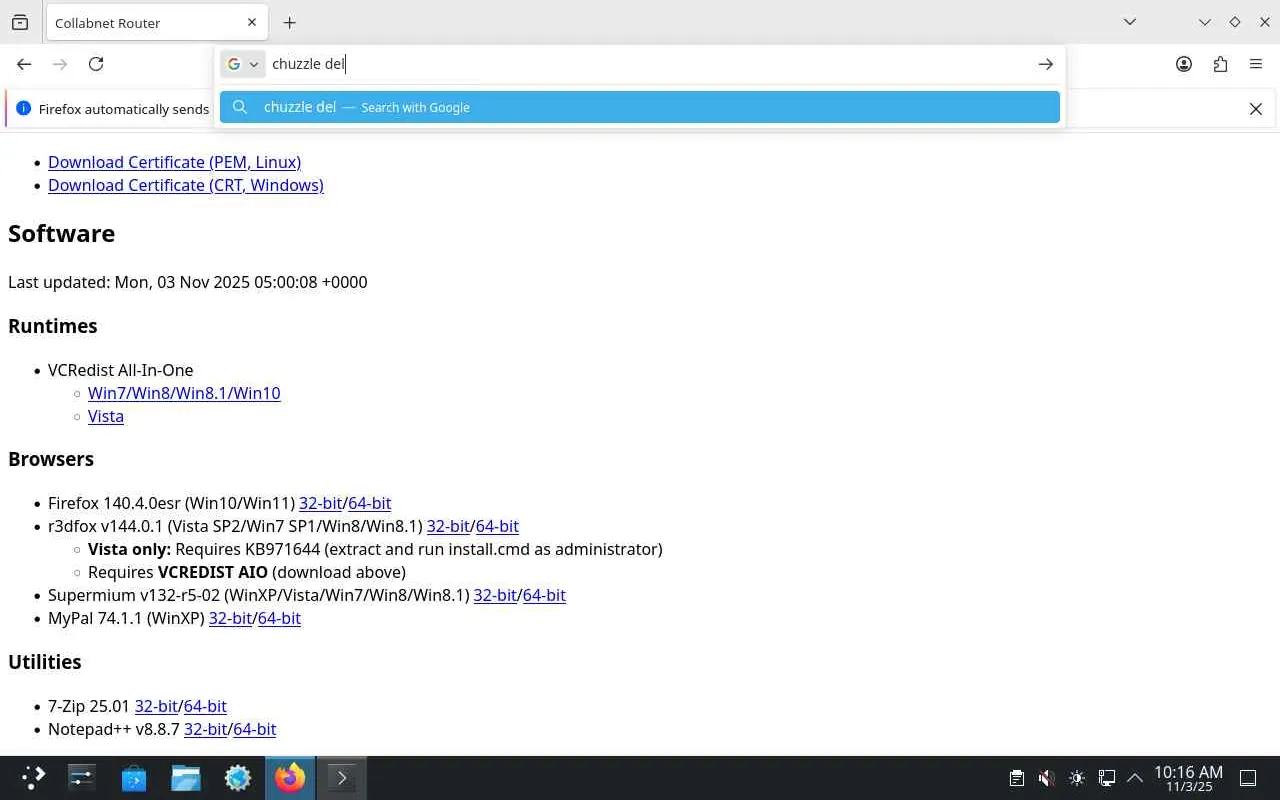Click the 'Runtimes' heading
Screen dimensions: 1280x800
[53, 326]
